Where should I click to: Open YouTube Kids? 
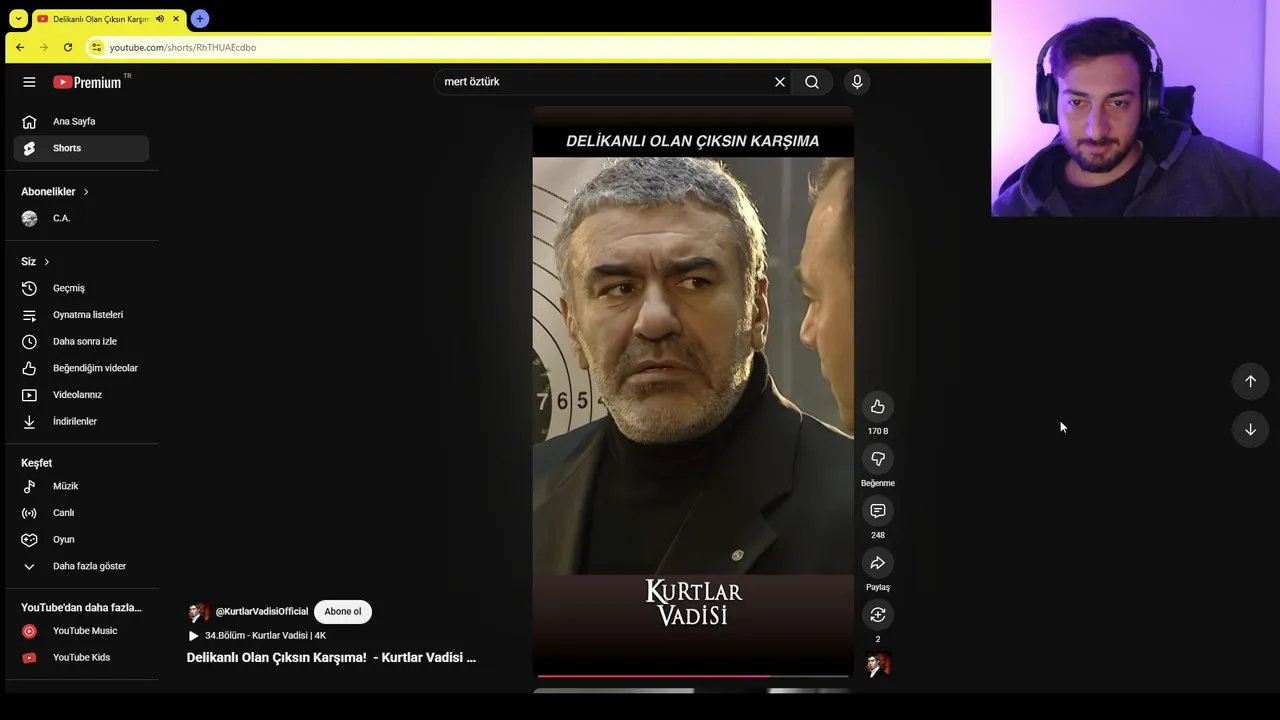coord(81,657)
